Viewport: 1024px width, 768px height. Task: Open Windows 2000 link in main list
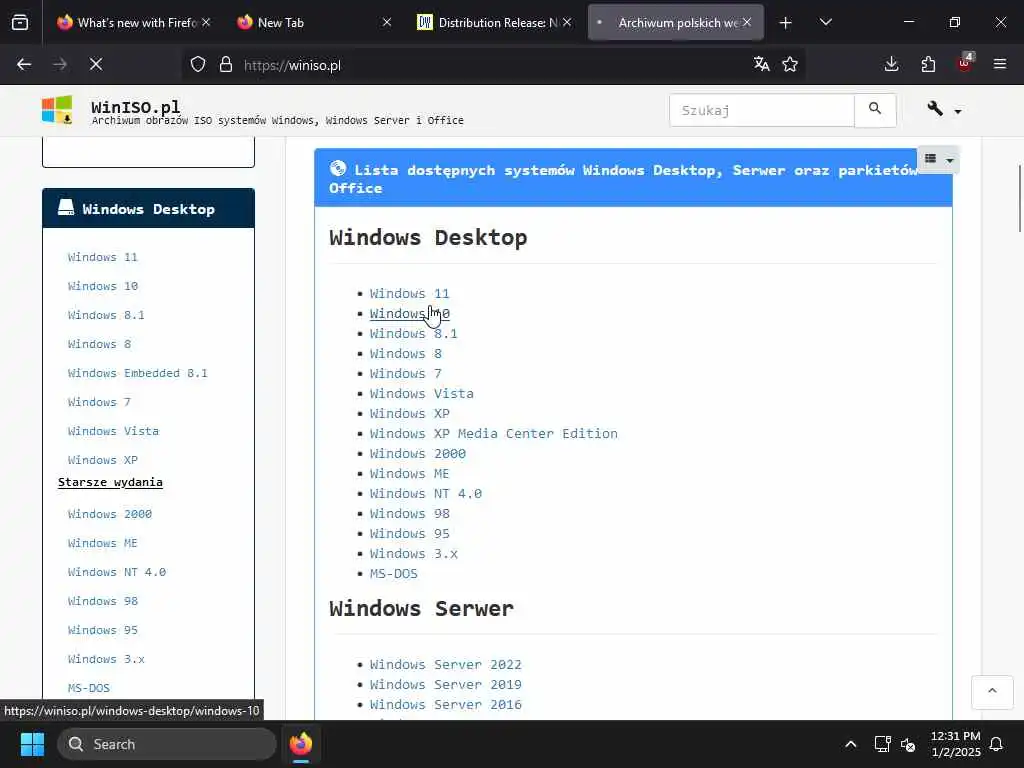click(x=417, y=453)
